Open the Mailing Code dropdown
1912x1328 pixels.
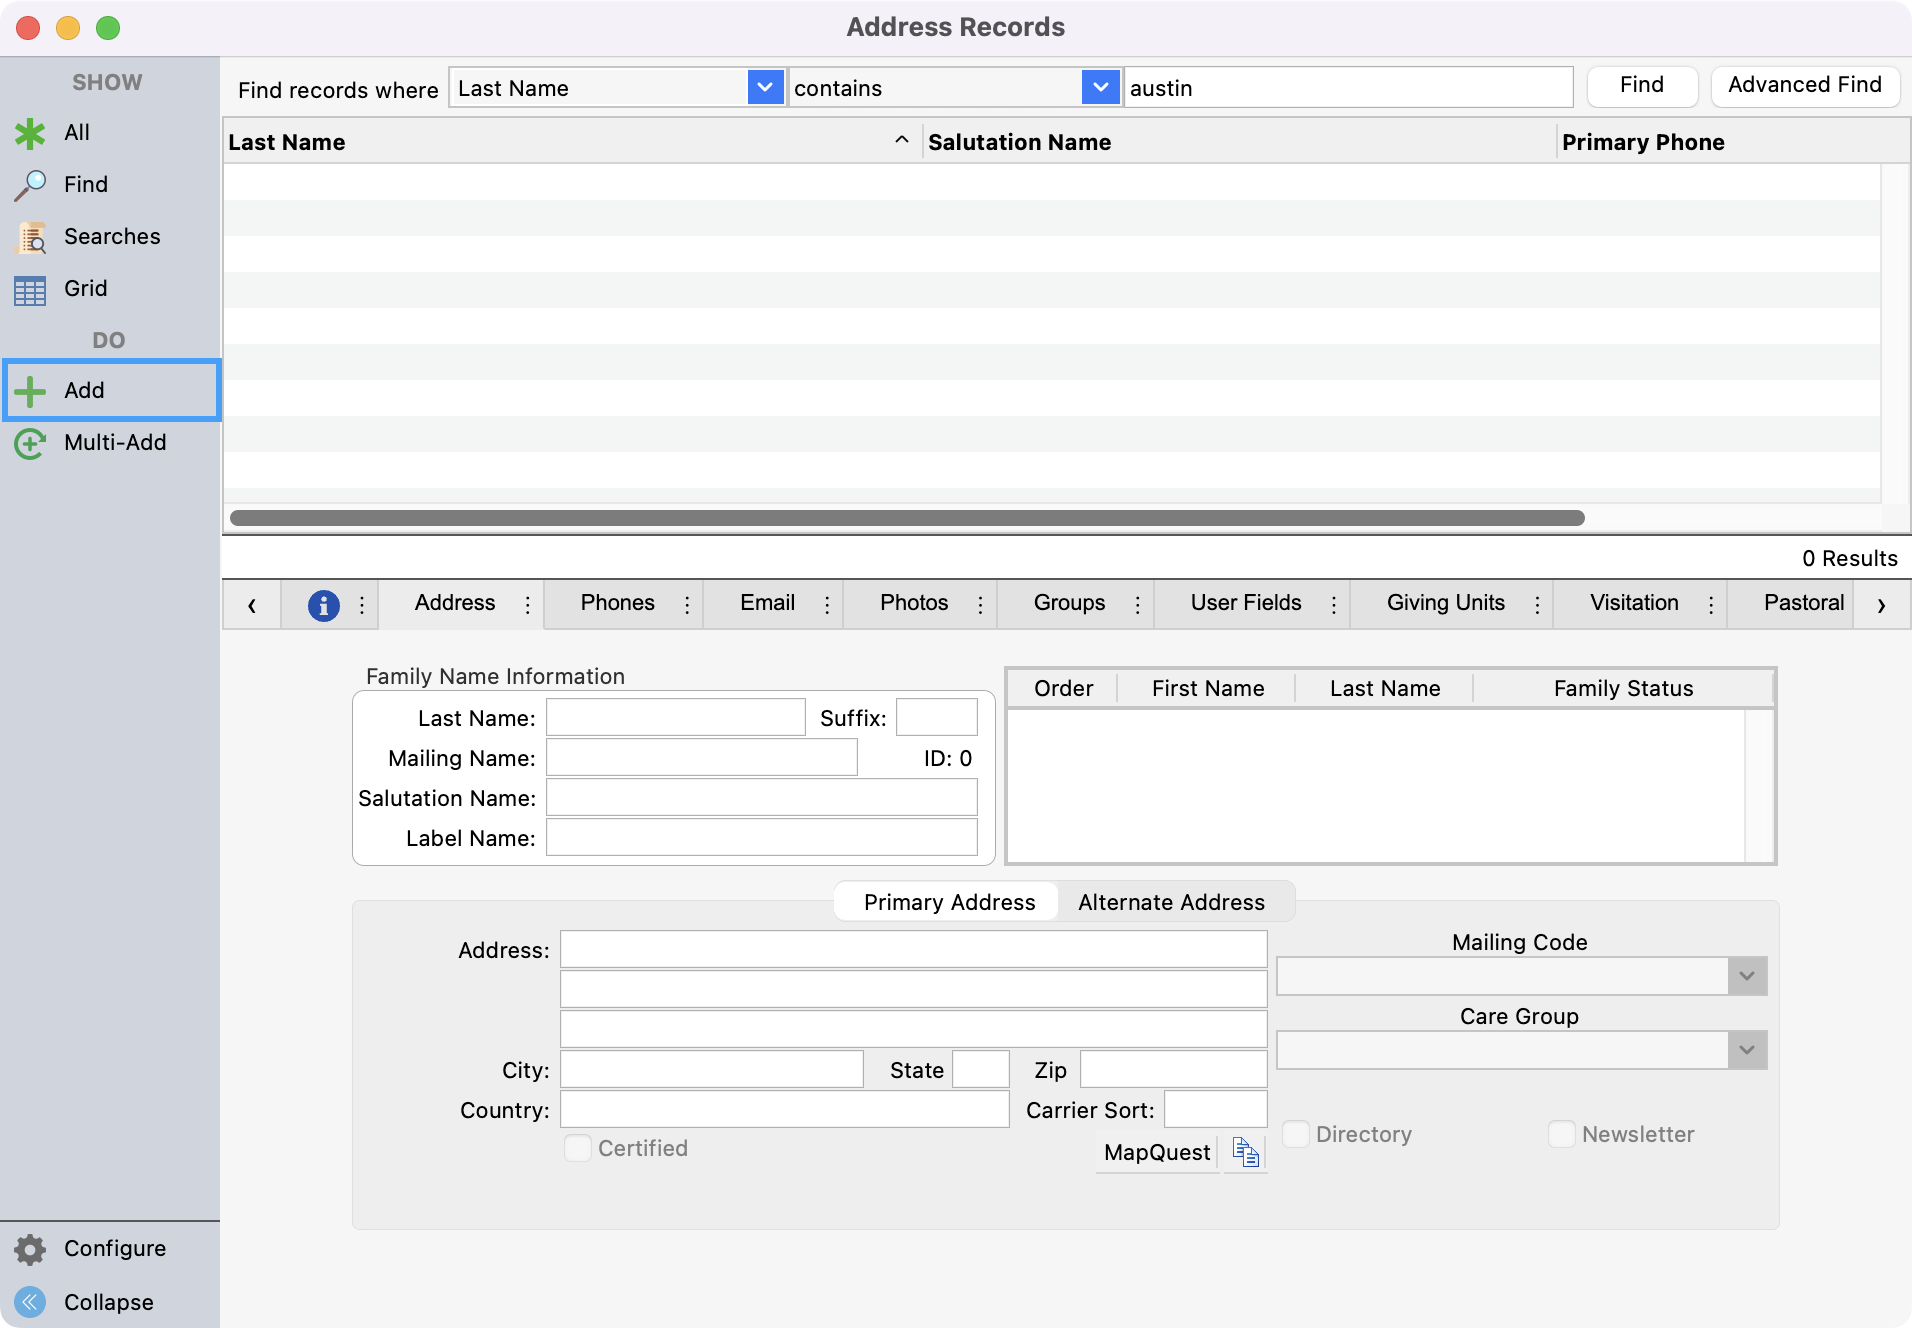click(x=1746, y=976)
